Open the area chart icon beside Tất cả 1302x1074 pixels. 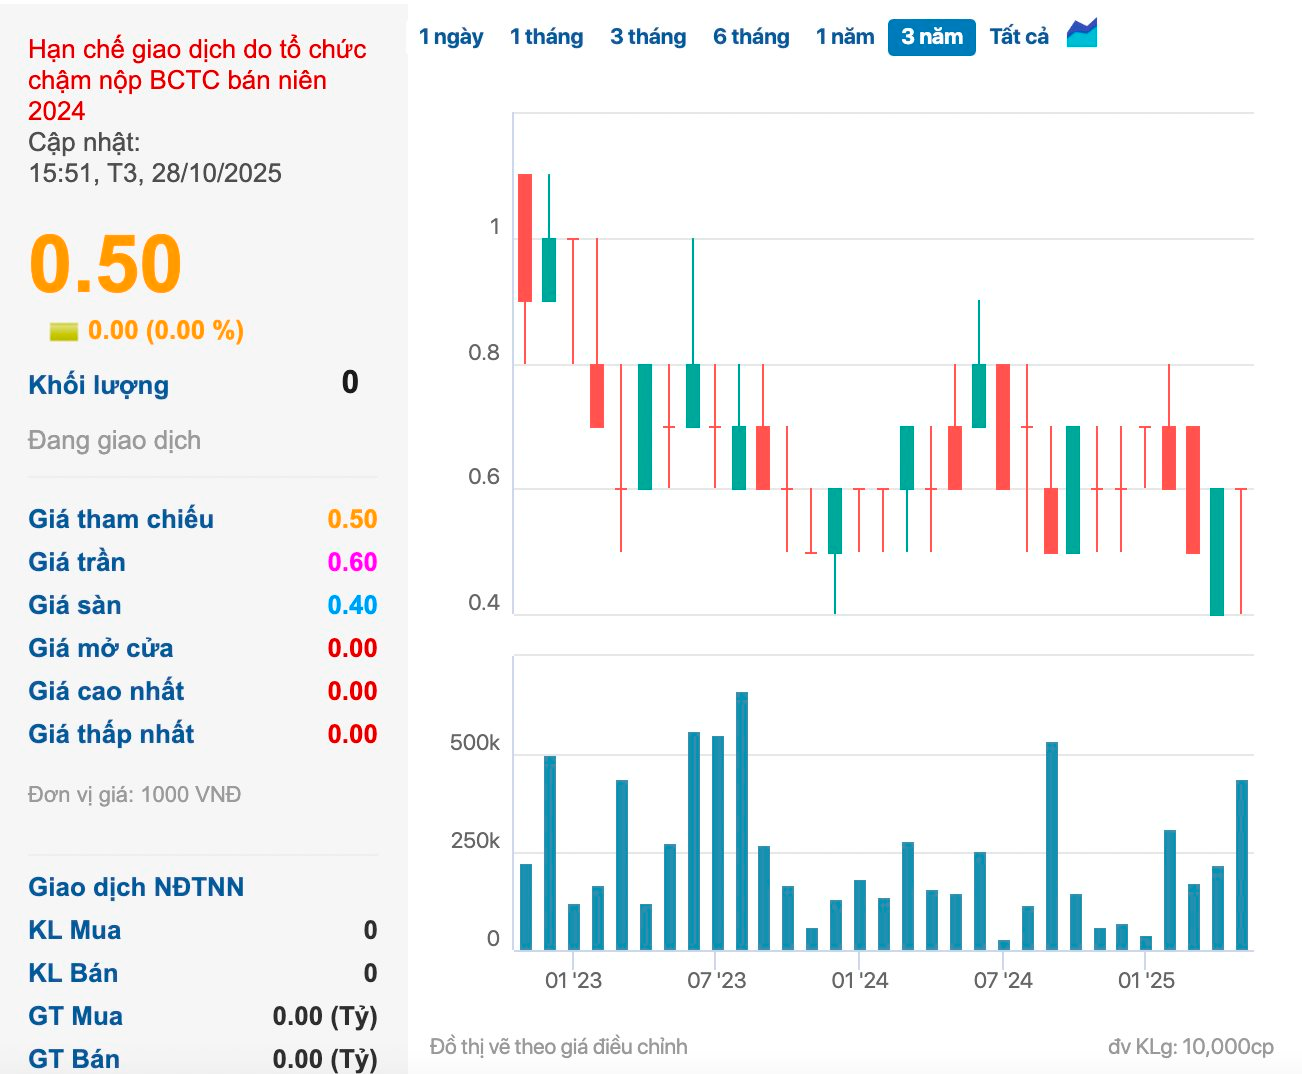point(1081,34)
